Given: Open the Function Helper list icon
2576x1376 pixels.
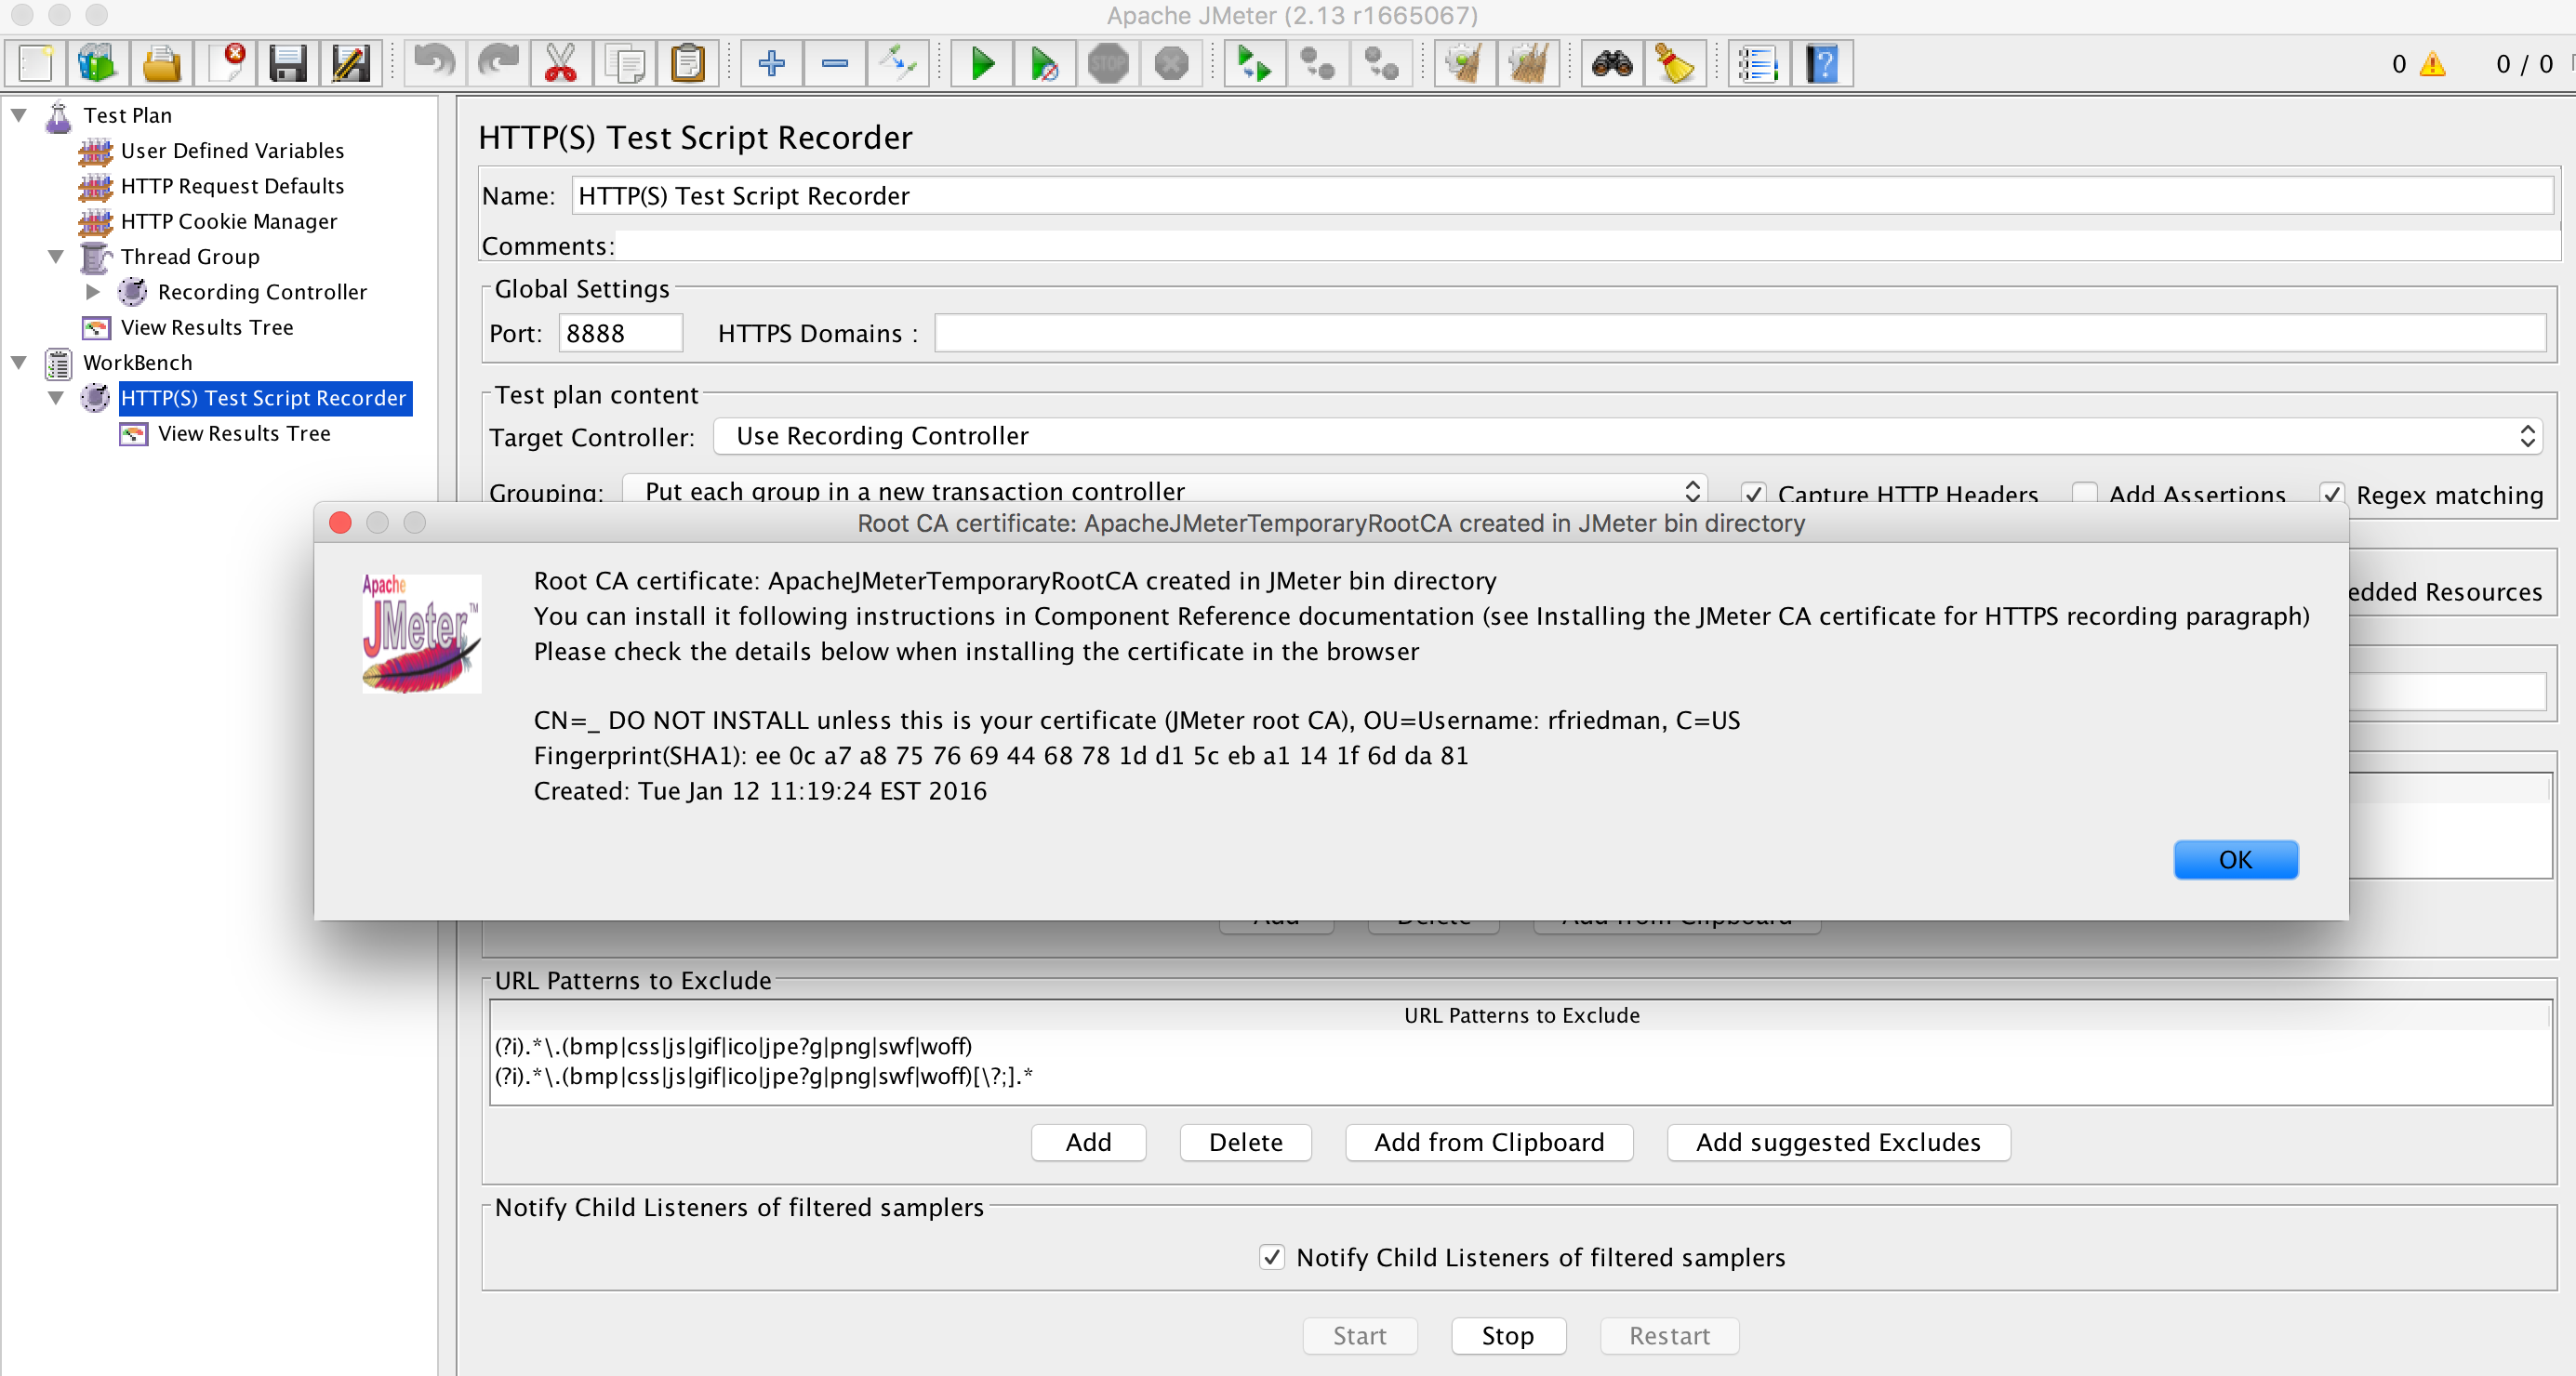Looking at the screenshot, I should pyautogui.click(x=1758, y=63).
